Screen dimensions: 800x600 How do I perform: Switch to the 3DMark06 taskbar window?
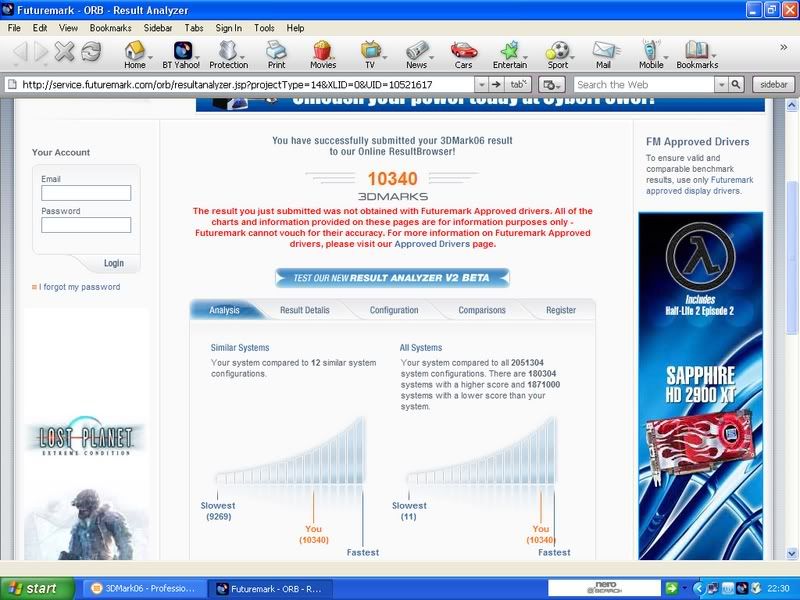(143, 589)
